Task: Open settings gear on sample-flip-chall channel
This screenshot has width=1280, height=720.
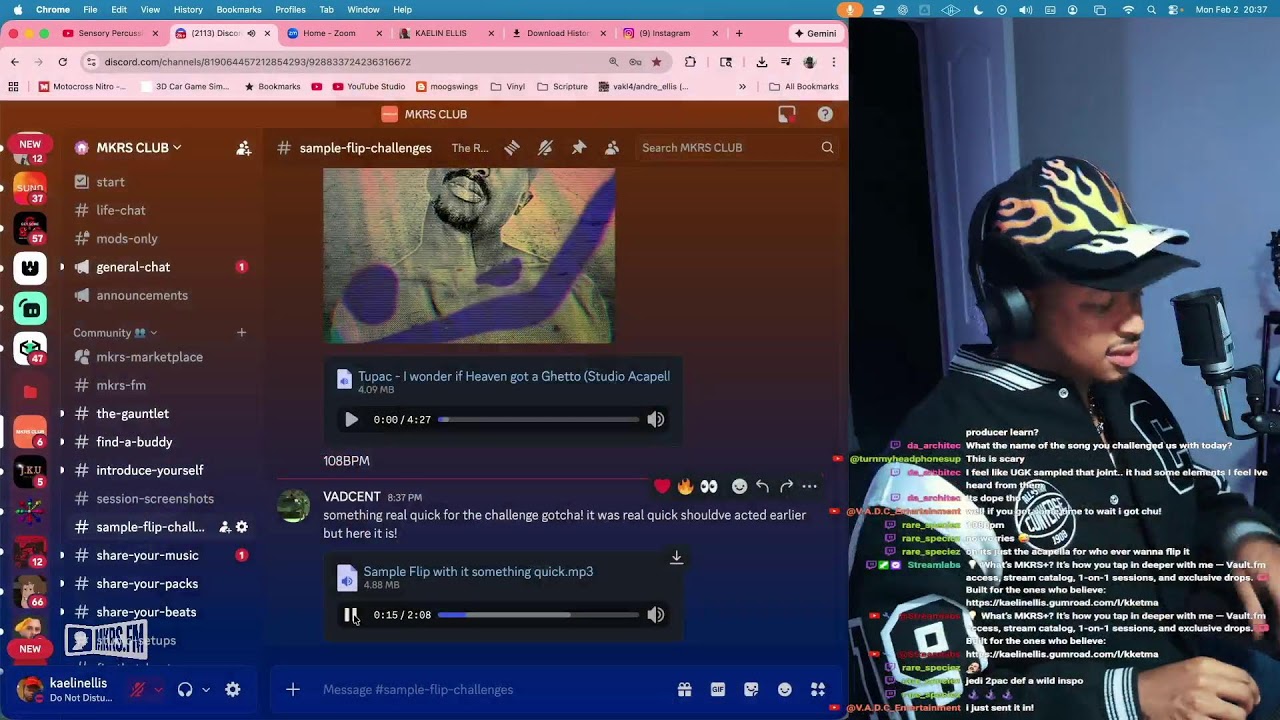Action: coord(242,527)
